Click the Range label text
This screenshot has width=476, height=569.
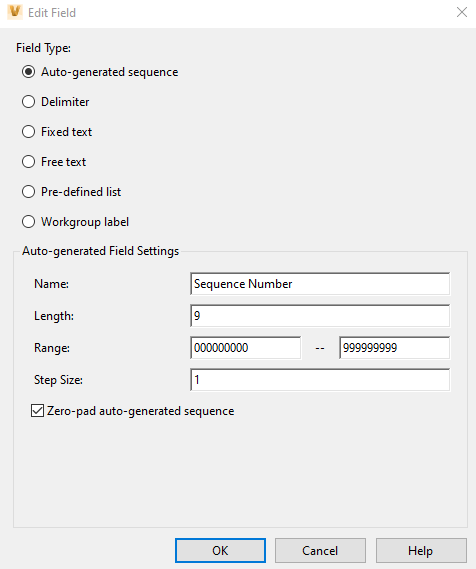(52, 348)
